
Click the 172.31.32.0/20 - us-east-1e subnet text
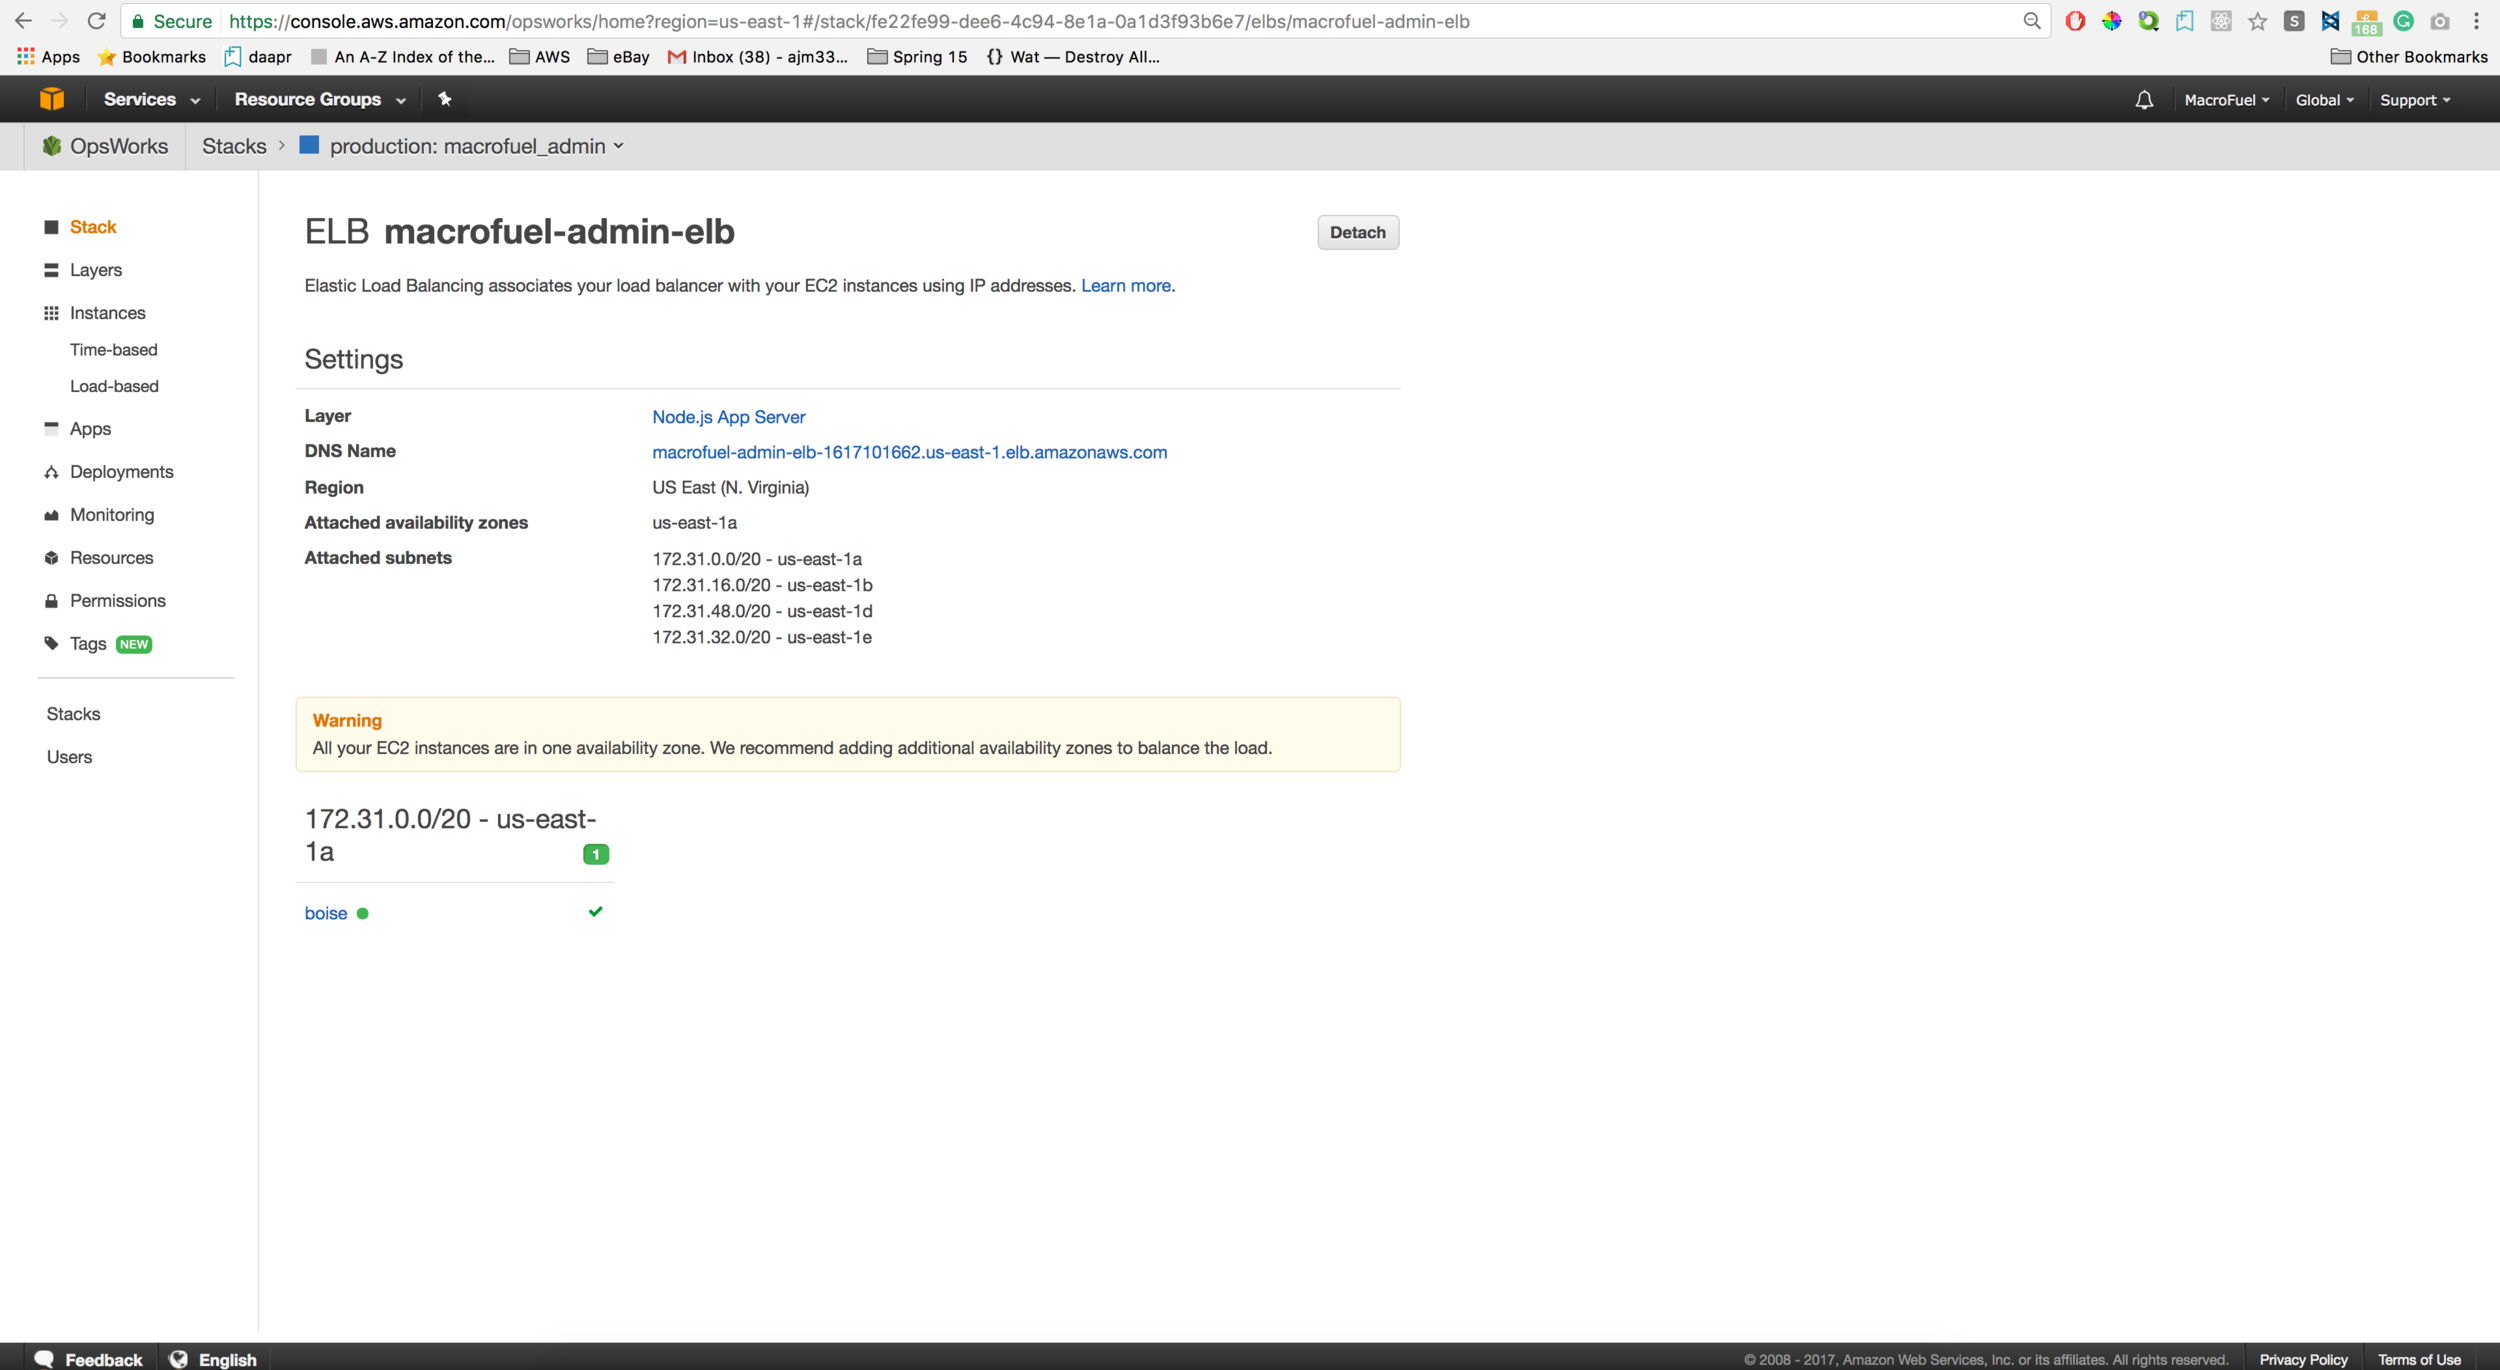[761, 637]
